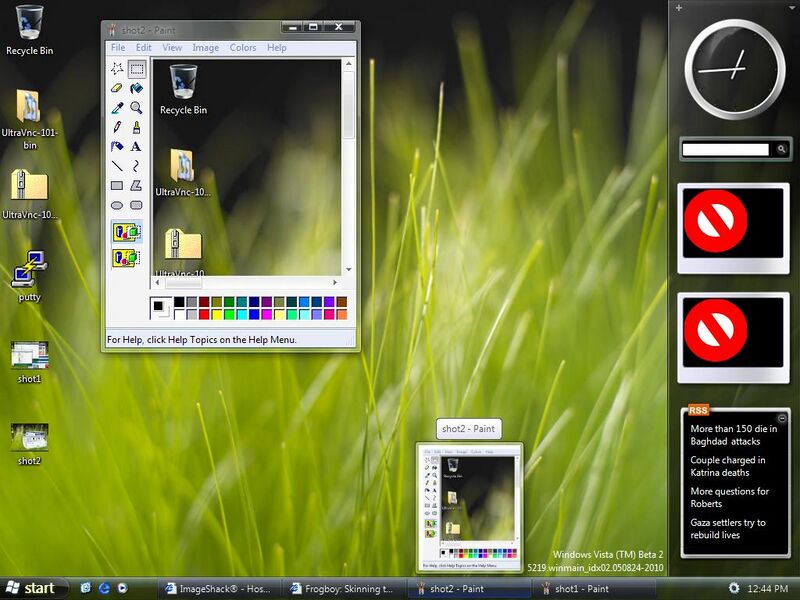Select the Ellipse shape tool
Viewport: 800px width, 600px height.
click(x=117, y=204)
